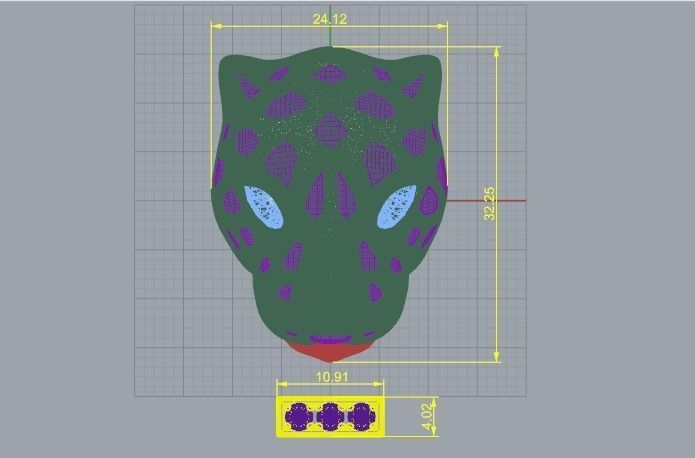Select the 4.02 dimension text

tap(426, 417)
